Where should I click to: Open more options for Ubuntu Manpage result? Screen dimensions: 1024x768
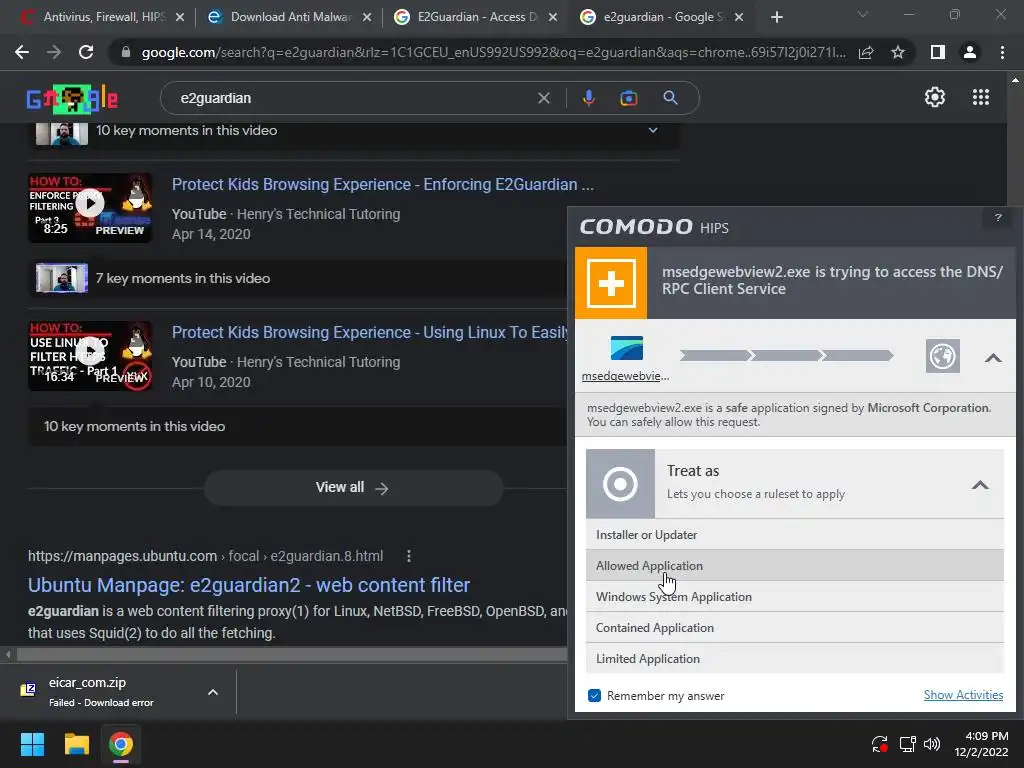pos(409,556)
